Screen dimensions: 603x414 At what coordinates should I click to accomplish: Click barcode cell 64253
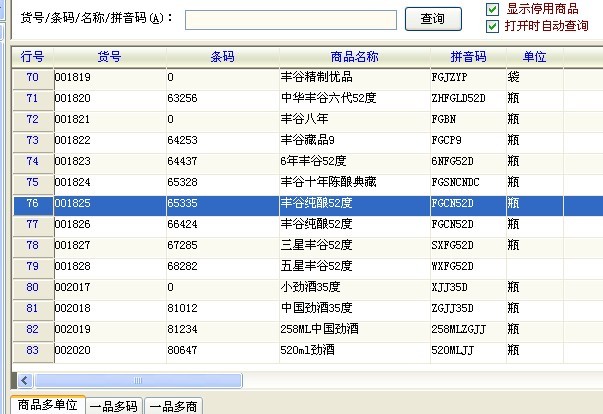point(182,140)
